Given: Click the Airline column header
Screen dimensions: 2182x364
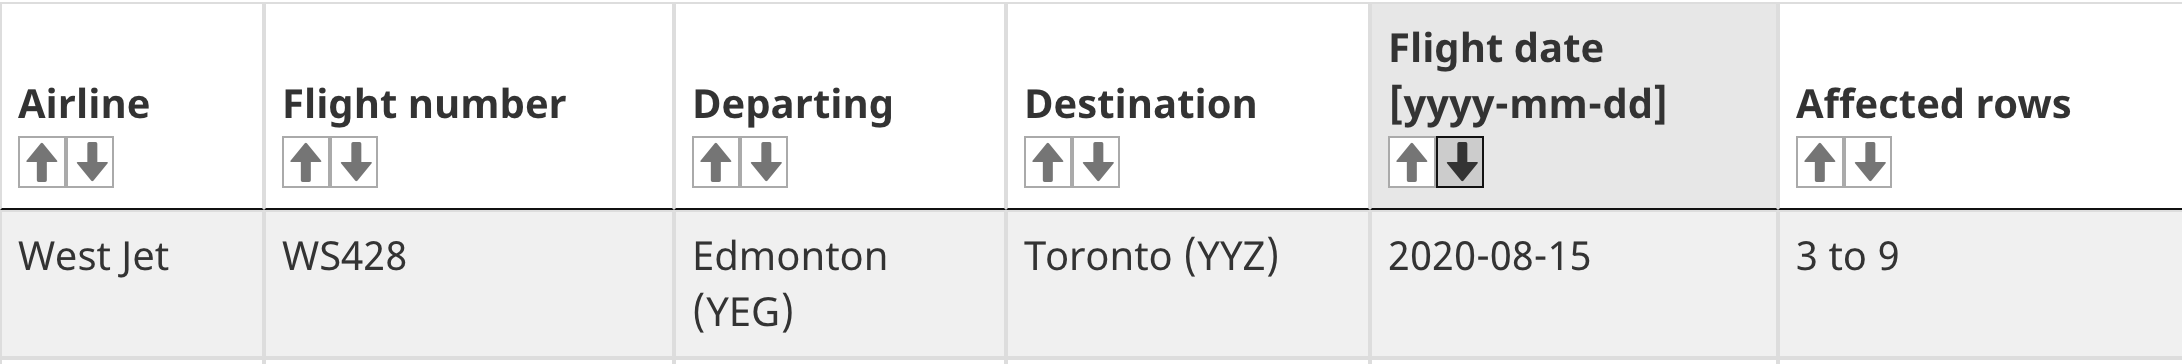Looking at the screenshot, I should tap(84, 104).
